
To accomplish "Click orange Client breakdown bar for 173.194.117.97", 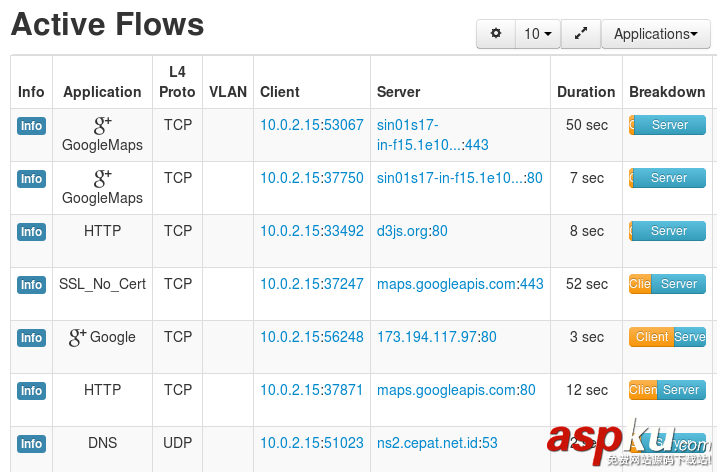I will point(651,337).
